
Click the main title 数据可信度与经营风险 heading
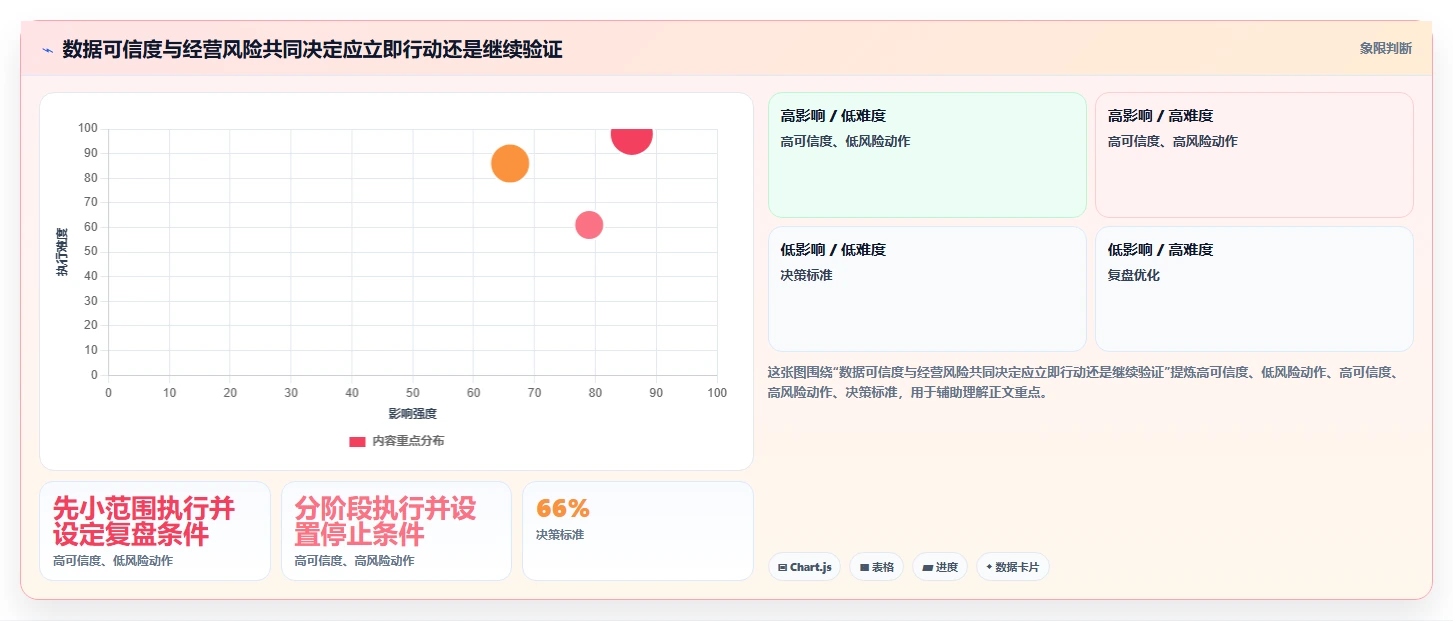click(x=312, y=49)
